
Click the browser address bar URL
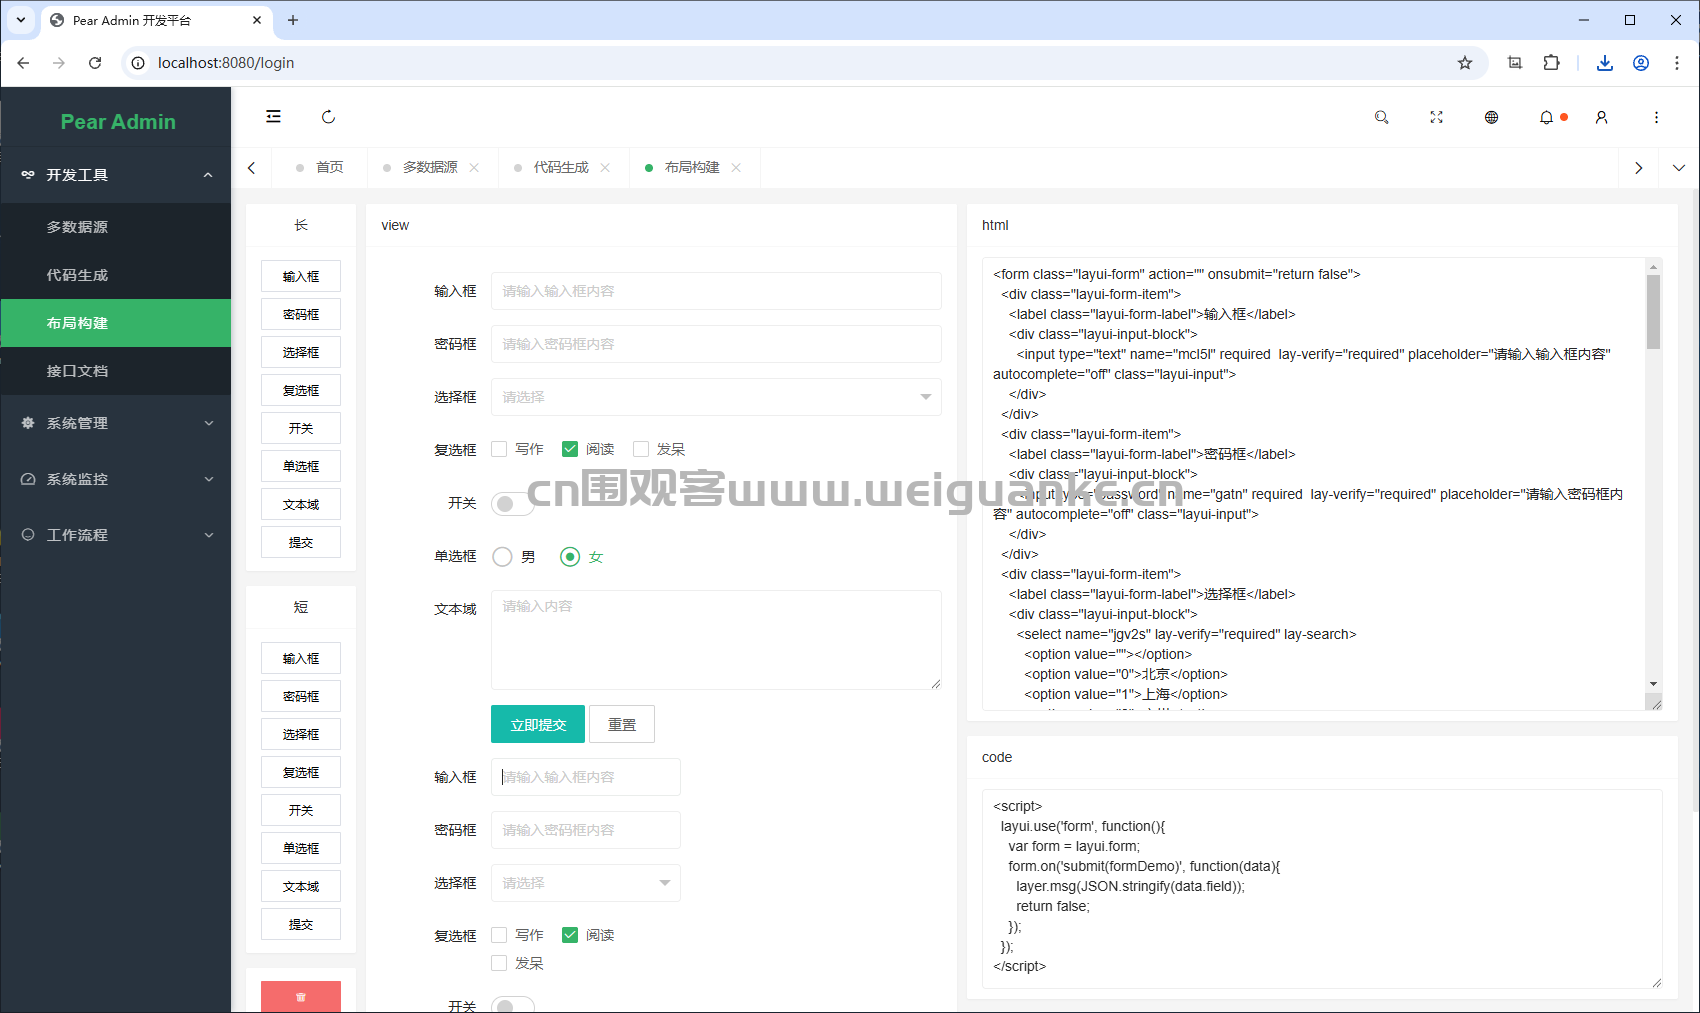tap(226, 63)
